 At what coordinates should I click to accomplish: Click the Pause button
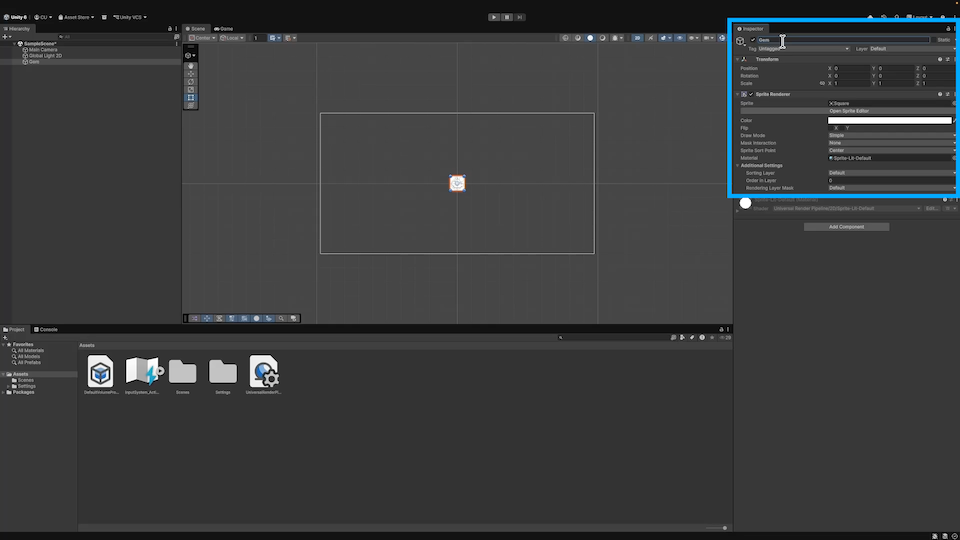(x=507, y=17)
